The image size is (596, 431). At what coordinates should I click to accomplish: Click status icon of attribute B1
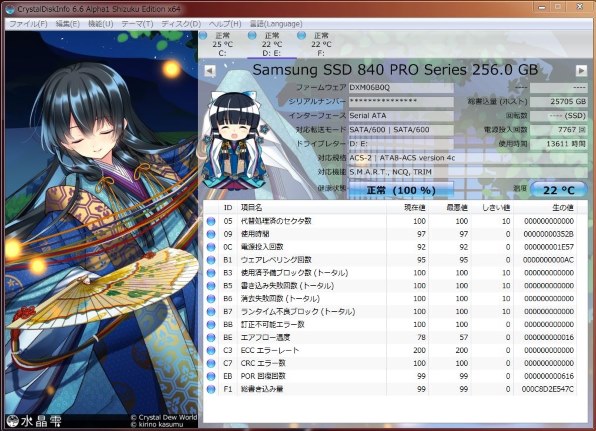[x=211, y=260]
